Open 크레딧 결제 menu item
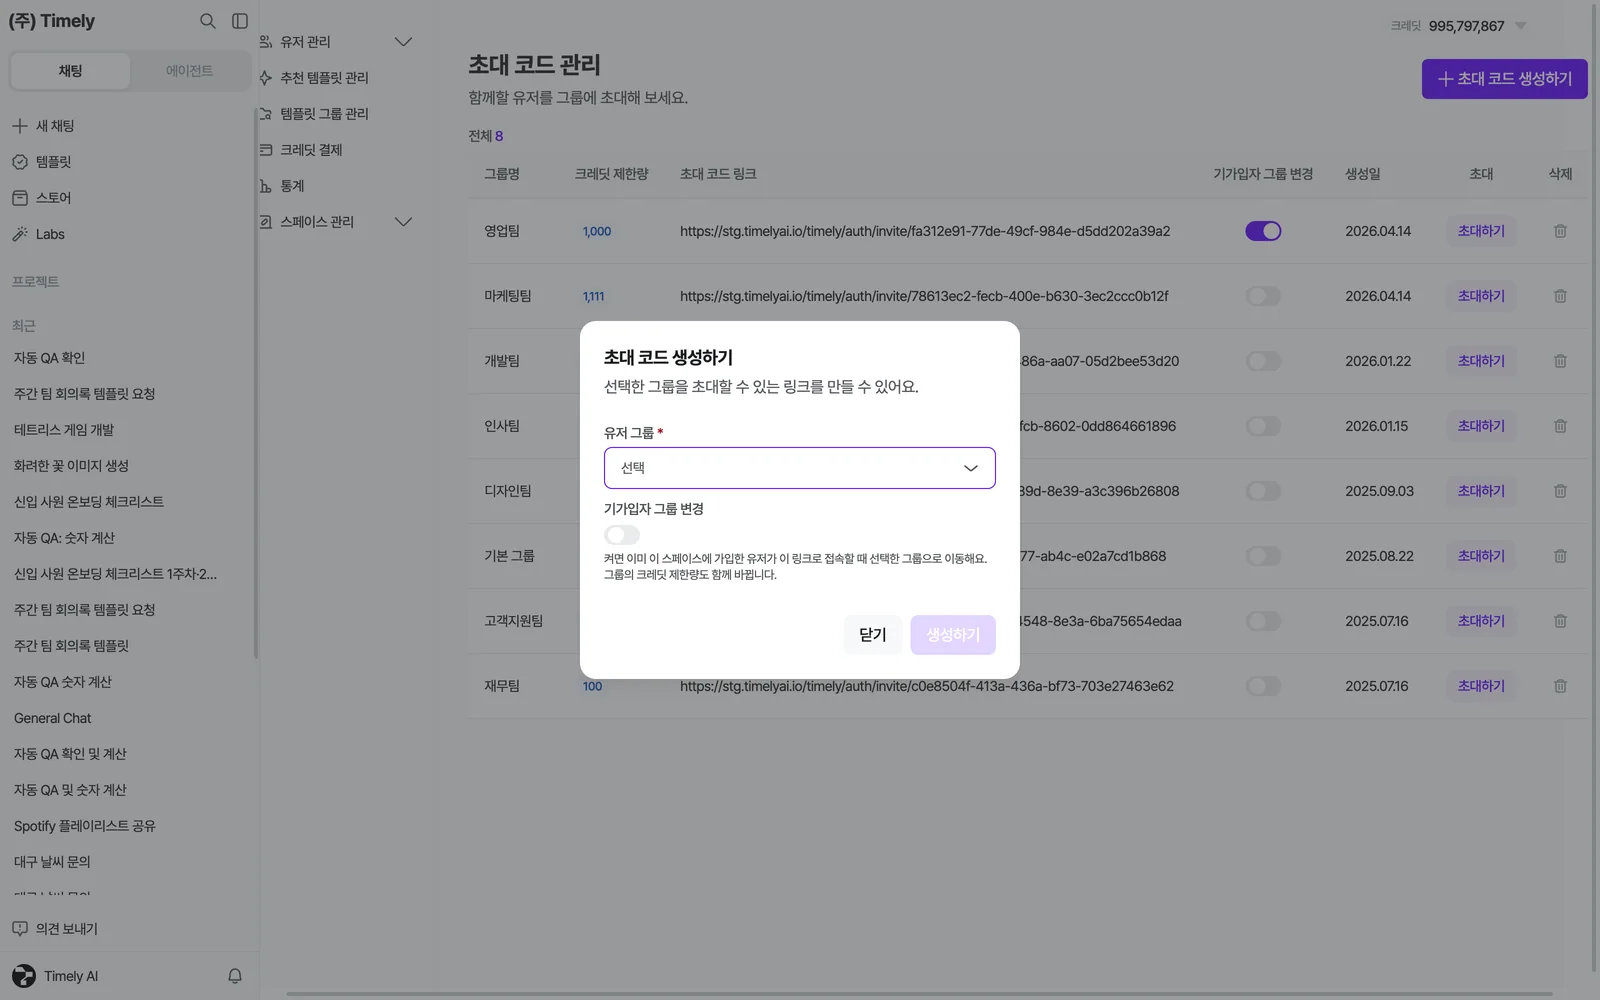This screenshot has height=1000, width=1600. point(311,150)
